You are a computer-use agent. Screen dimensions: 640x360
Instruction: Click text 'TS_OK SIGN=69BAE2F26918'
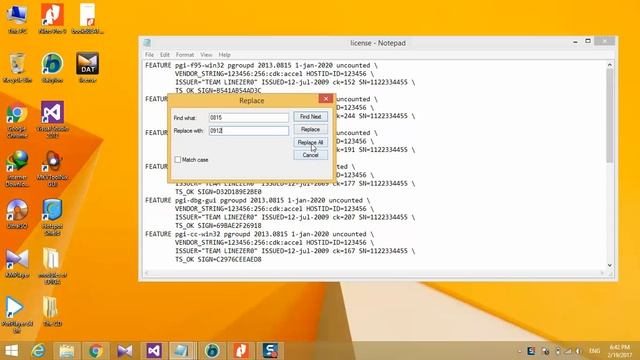pos(218,226)
